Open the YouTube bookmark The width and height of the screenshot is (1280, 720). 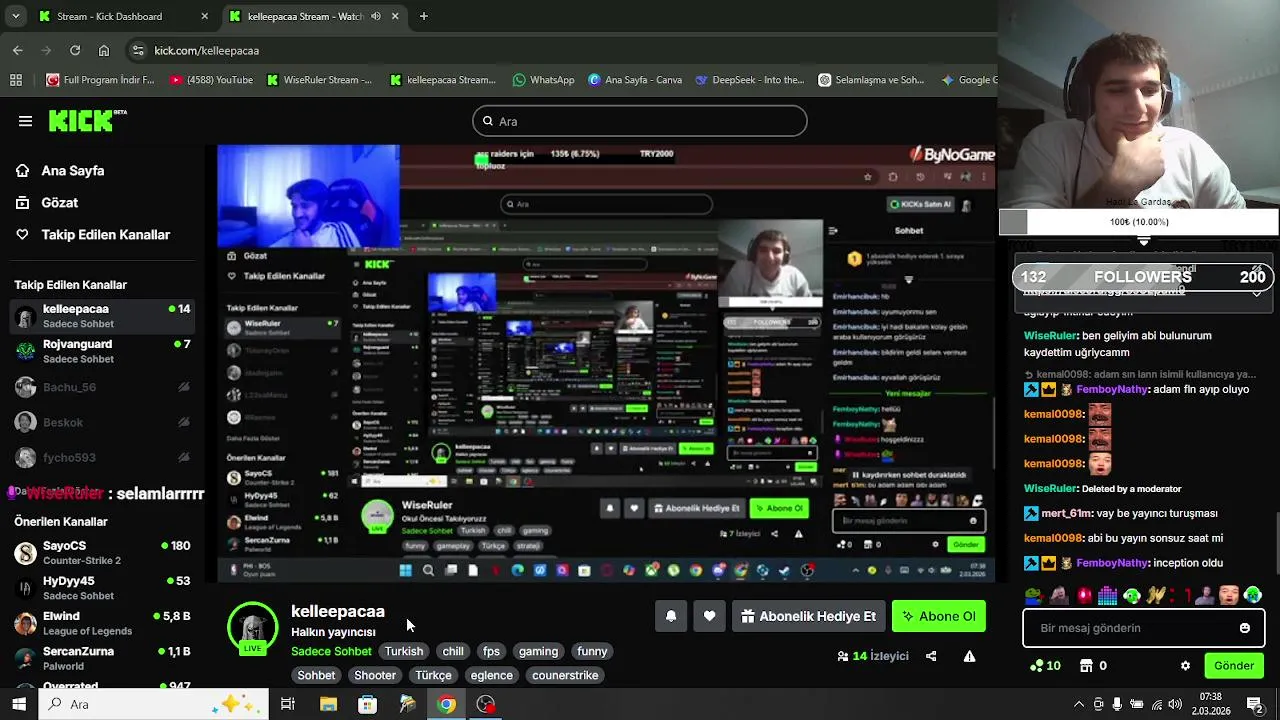click(211, 80)
